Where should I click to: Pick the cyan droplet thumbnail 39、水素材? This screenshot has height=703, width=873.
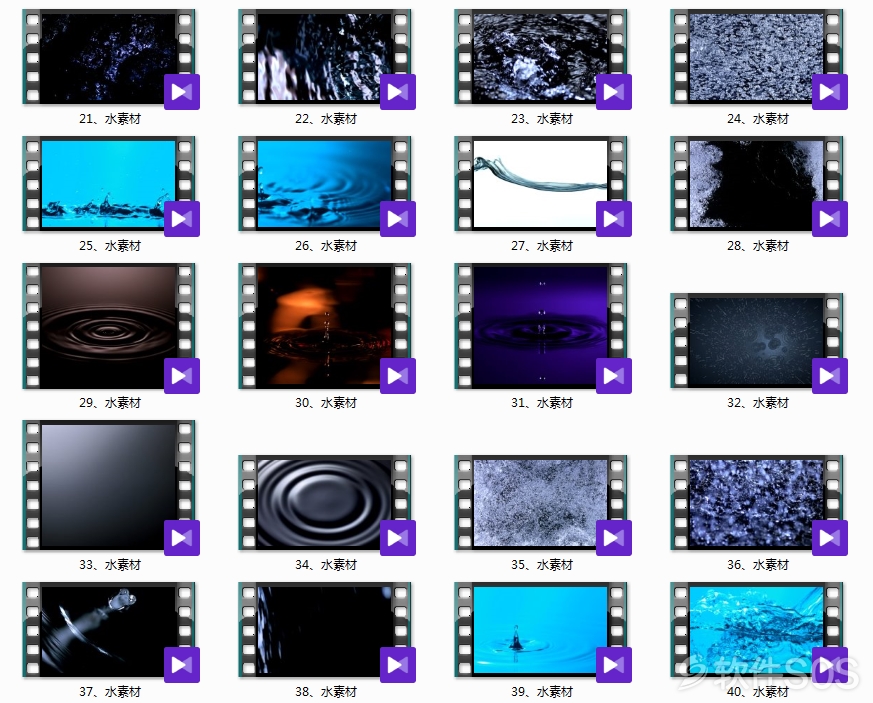(x=541, y=630)
